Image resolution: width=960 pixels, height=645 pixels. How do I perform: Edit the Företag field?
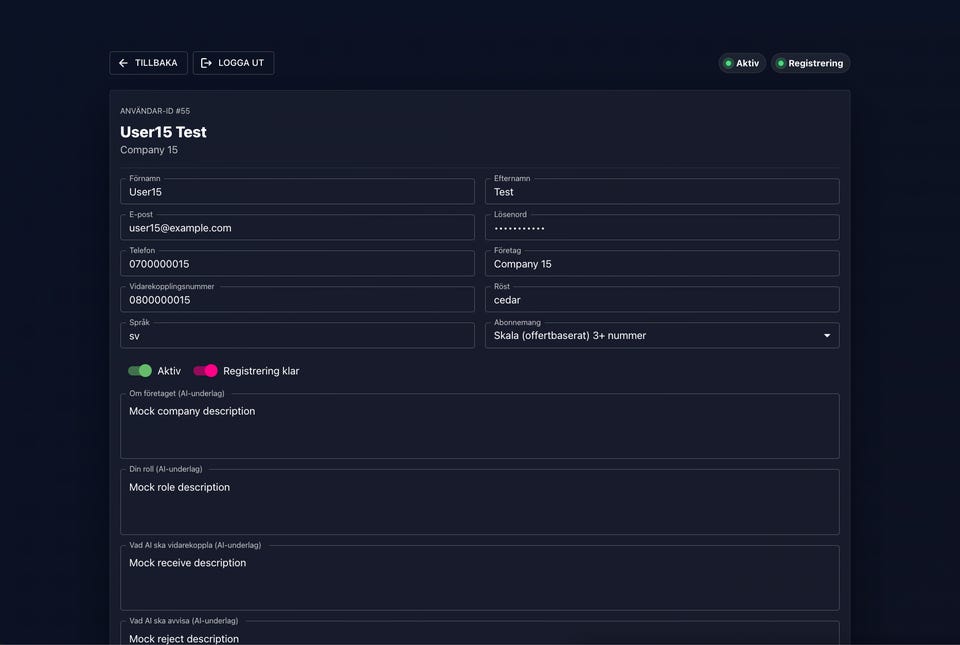click(662, 264)
